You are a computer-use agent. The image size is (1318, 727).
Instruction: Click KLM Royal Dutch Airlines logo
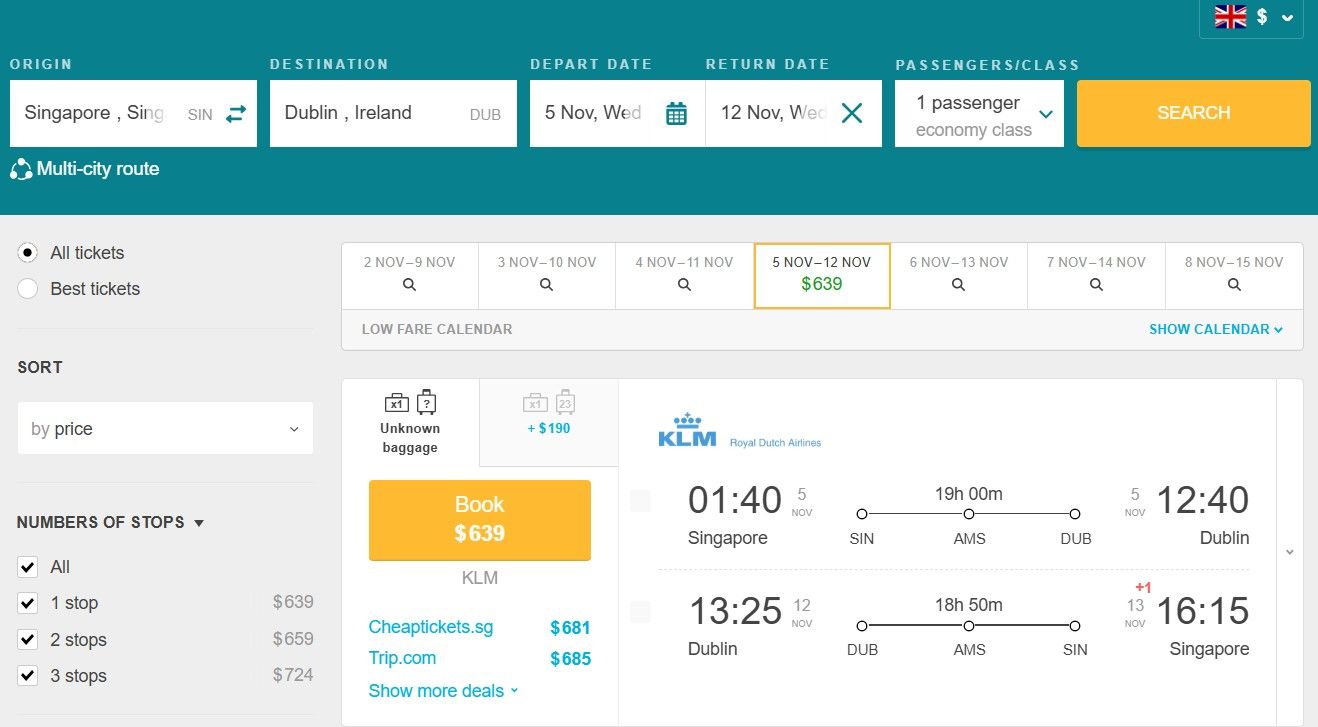pos(740,430)
